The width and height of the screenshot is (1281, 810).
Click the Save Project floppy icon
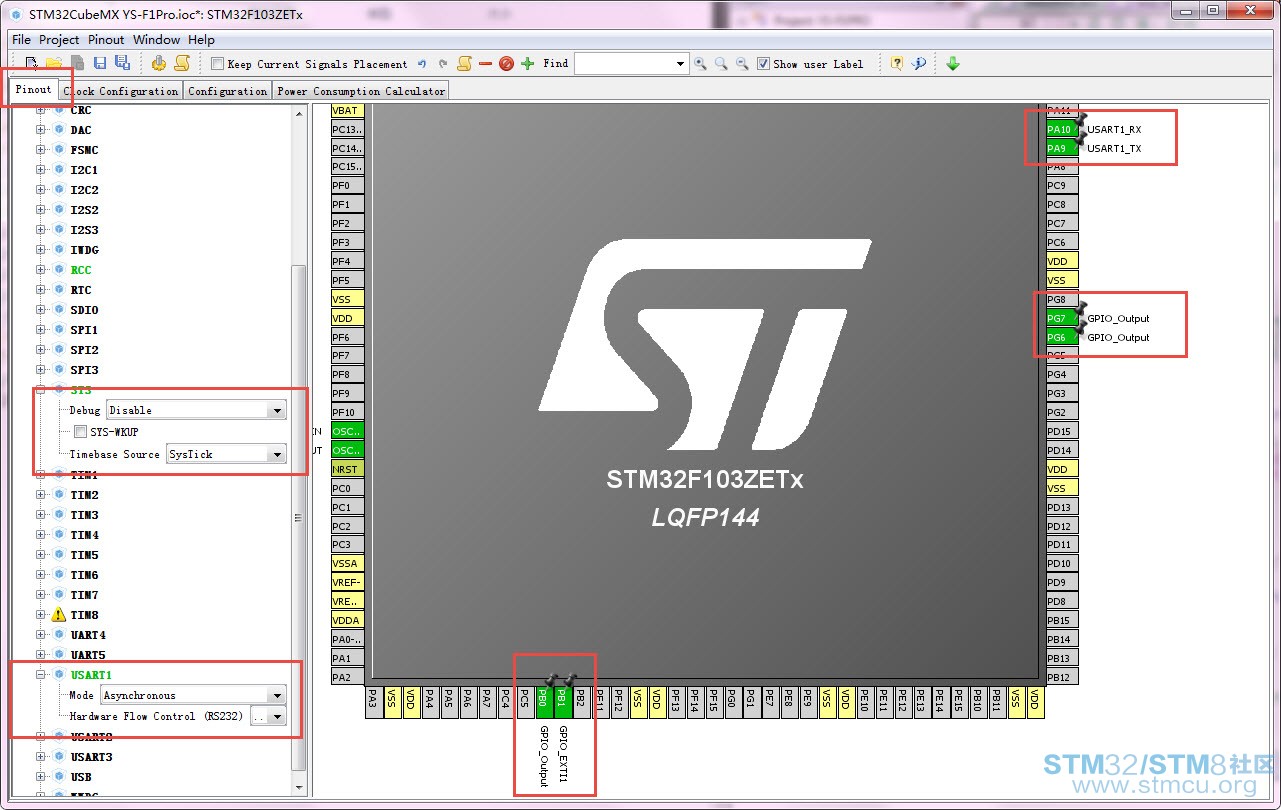(x=101, y=63)
